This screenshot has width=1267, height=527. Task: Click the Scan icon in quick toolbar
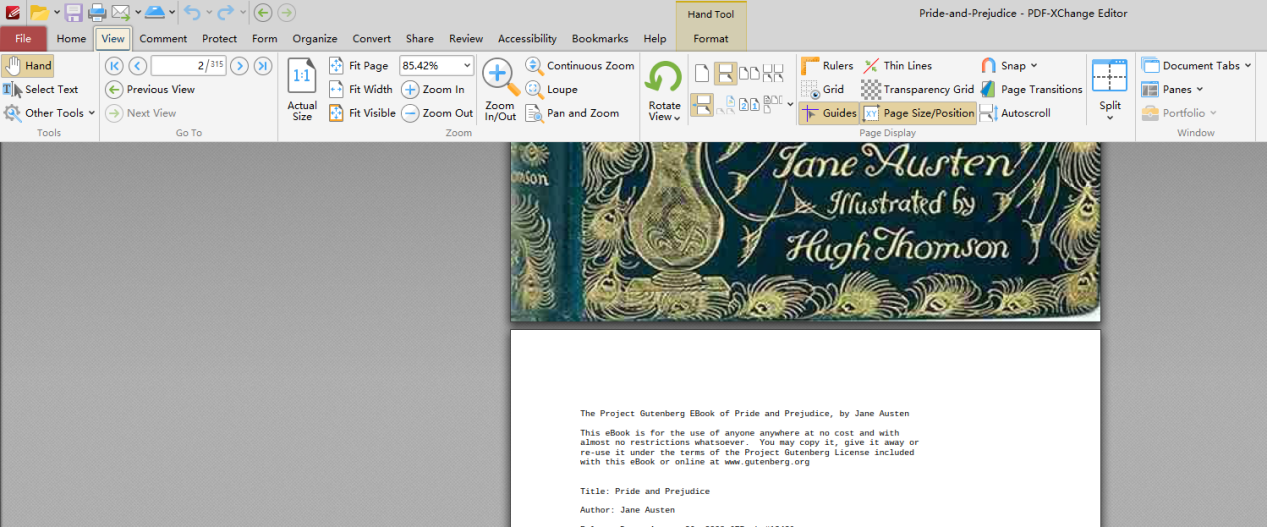[155, 13]
